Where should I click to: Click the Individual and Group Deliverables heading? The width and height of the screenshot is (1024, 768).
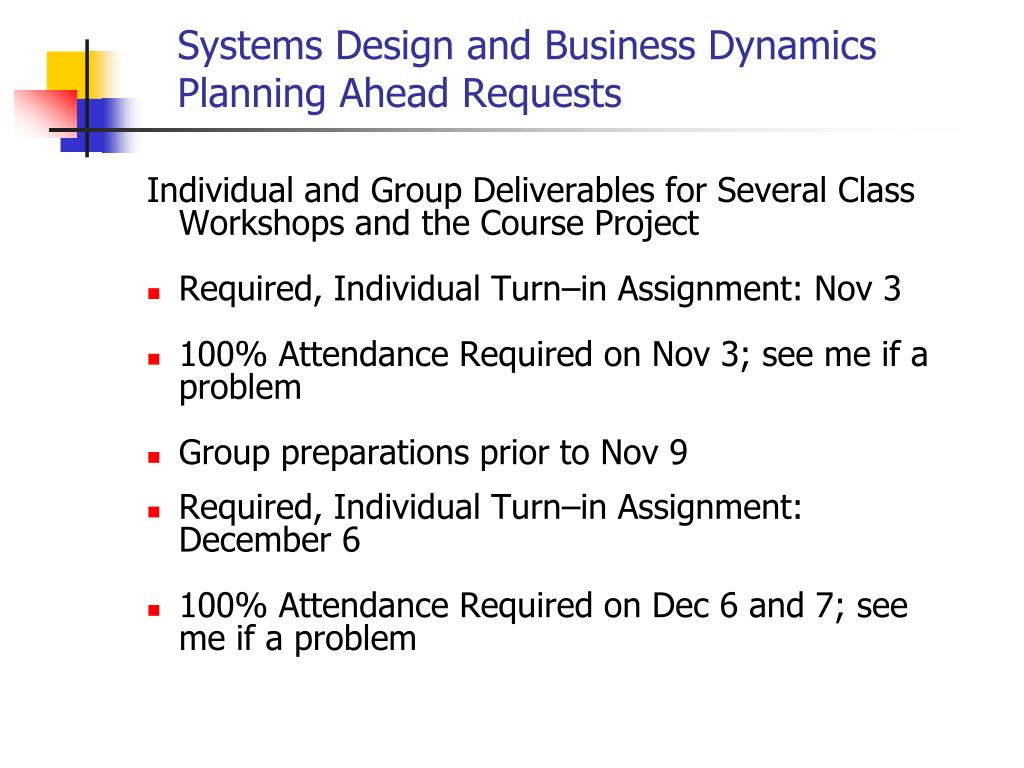[530, 191]
